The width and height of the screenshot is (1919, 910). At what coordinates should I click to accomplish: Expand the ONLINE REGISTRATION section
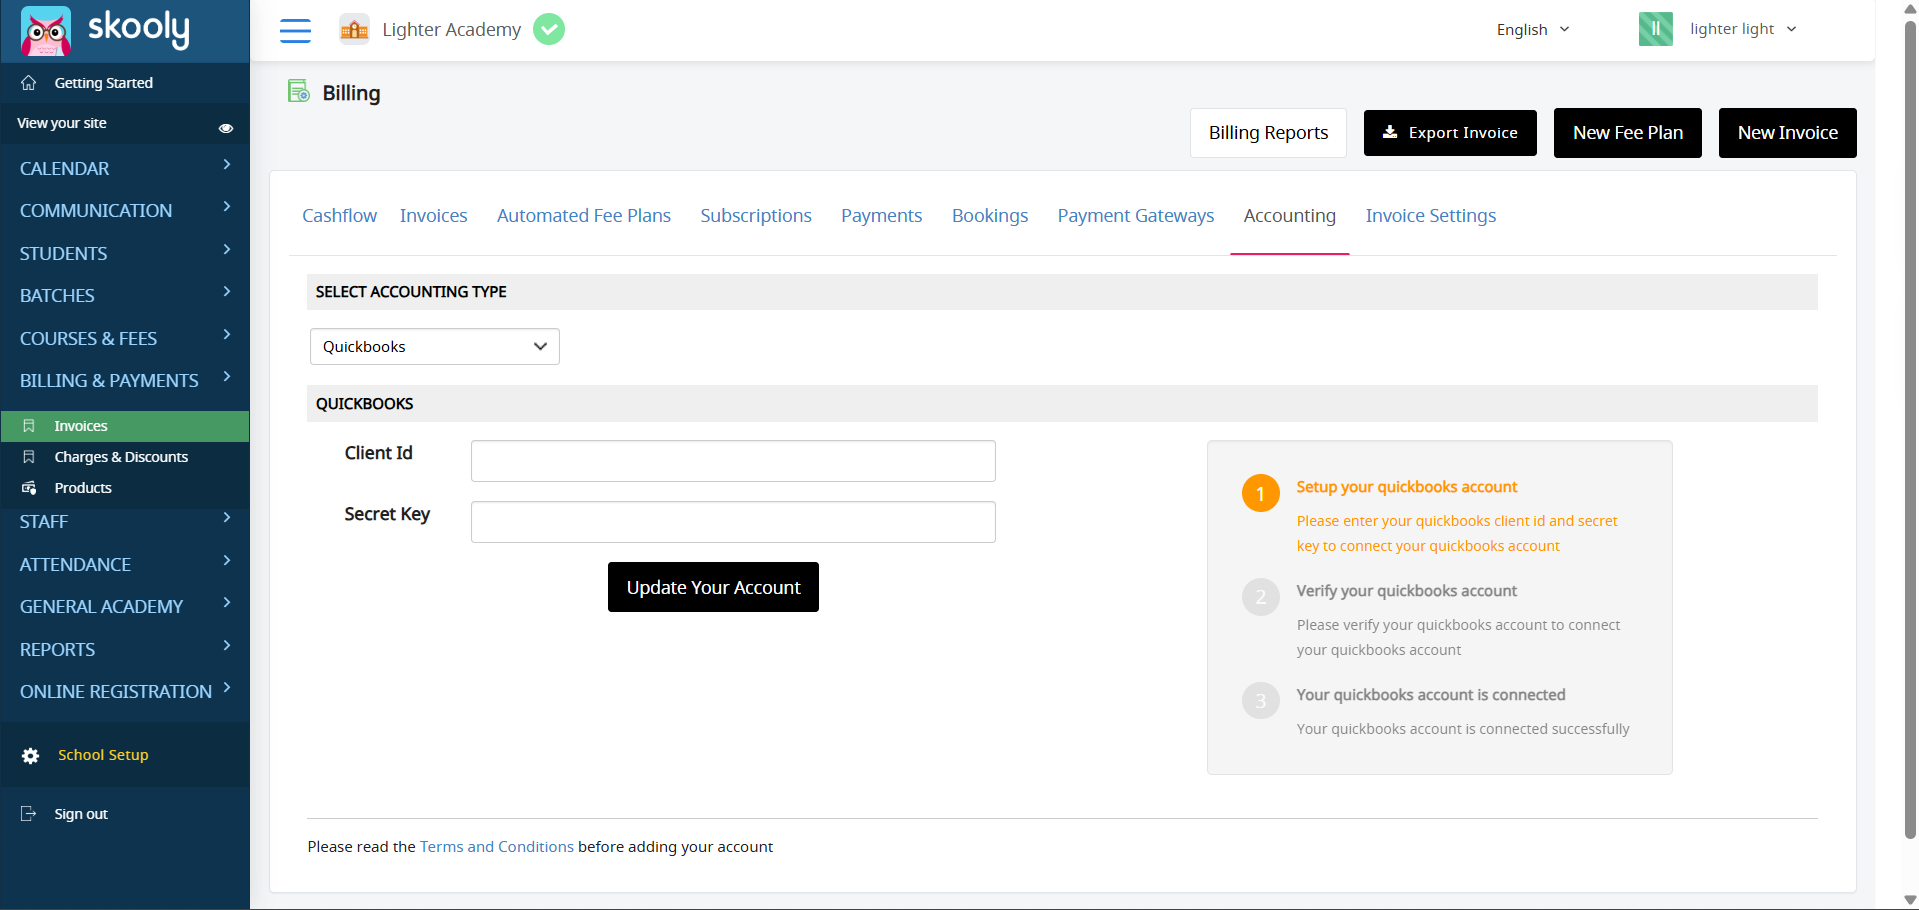tap(125, 691)
